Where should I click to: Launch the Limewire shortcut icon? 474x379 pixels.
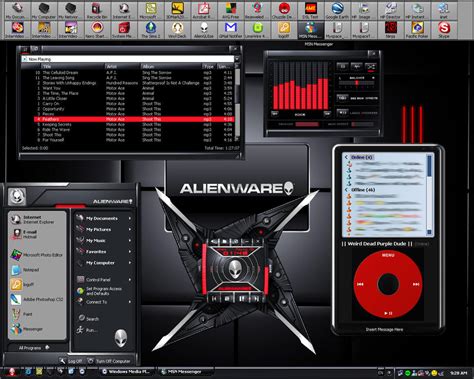pos(257,30)
